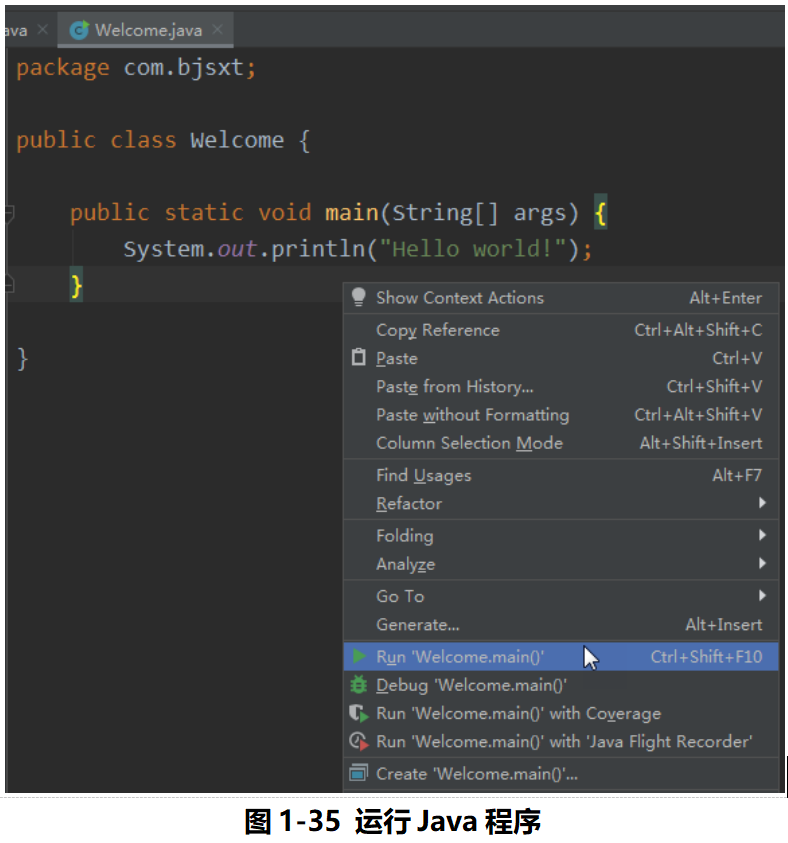Click the Alt+F7 shortcut label
The width and height of the screenshot is (788, 843).
pyautogui.click(x=737, y=475)
